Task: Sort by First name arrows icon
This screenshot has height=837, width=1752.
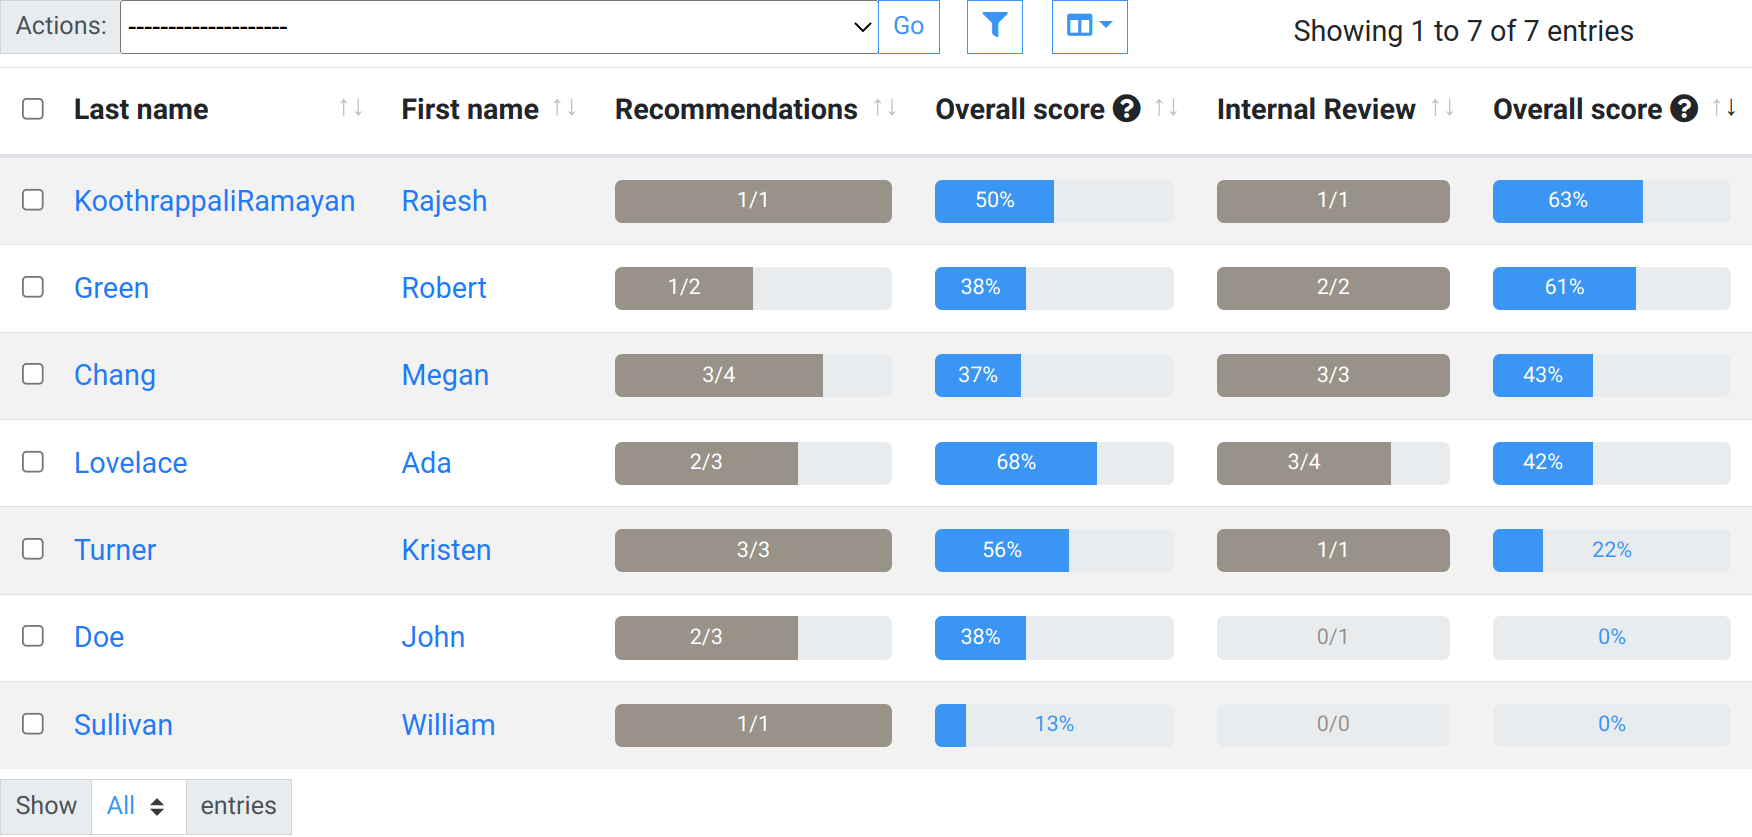Action: [x=564, y=108]
